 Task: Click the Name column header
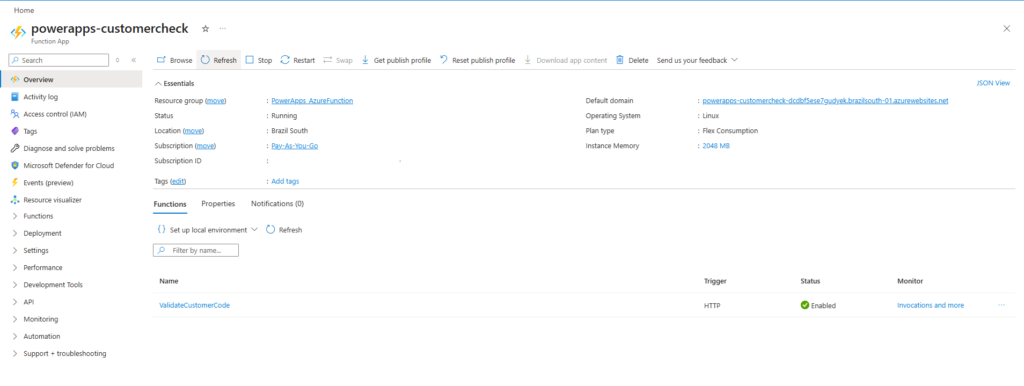[x=168, y=281]
